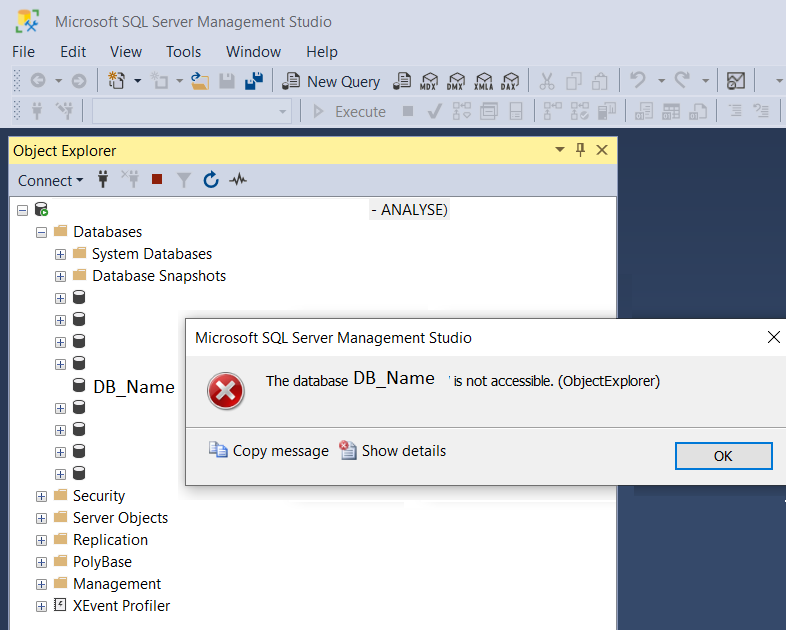
Task: Click the Open File folder icon
Action: click(200, 81)
